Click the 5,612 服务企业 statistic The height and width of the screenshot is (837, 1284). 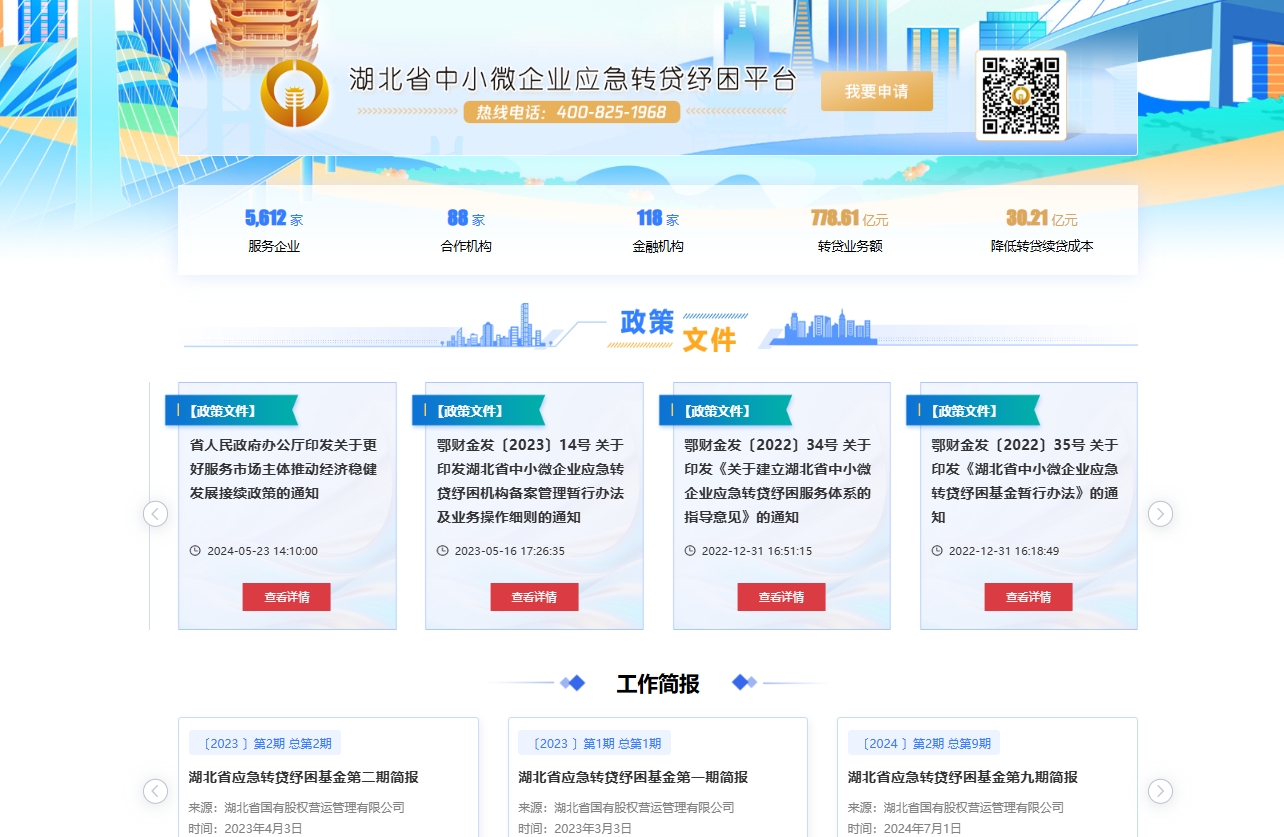pyautogui.click(x=274, y=230)
